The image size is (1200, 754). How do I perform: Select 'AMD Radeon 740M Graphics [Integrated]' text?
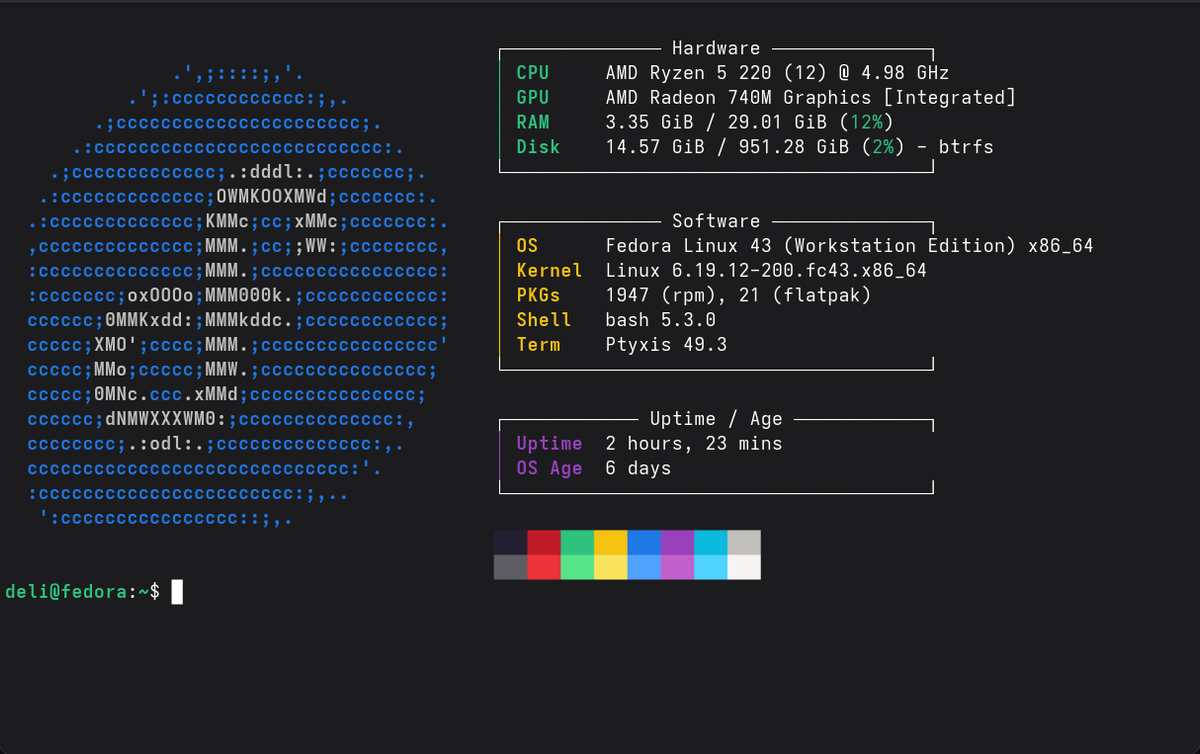(811, 97)
